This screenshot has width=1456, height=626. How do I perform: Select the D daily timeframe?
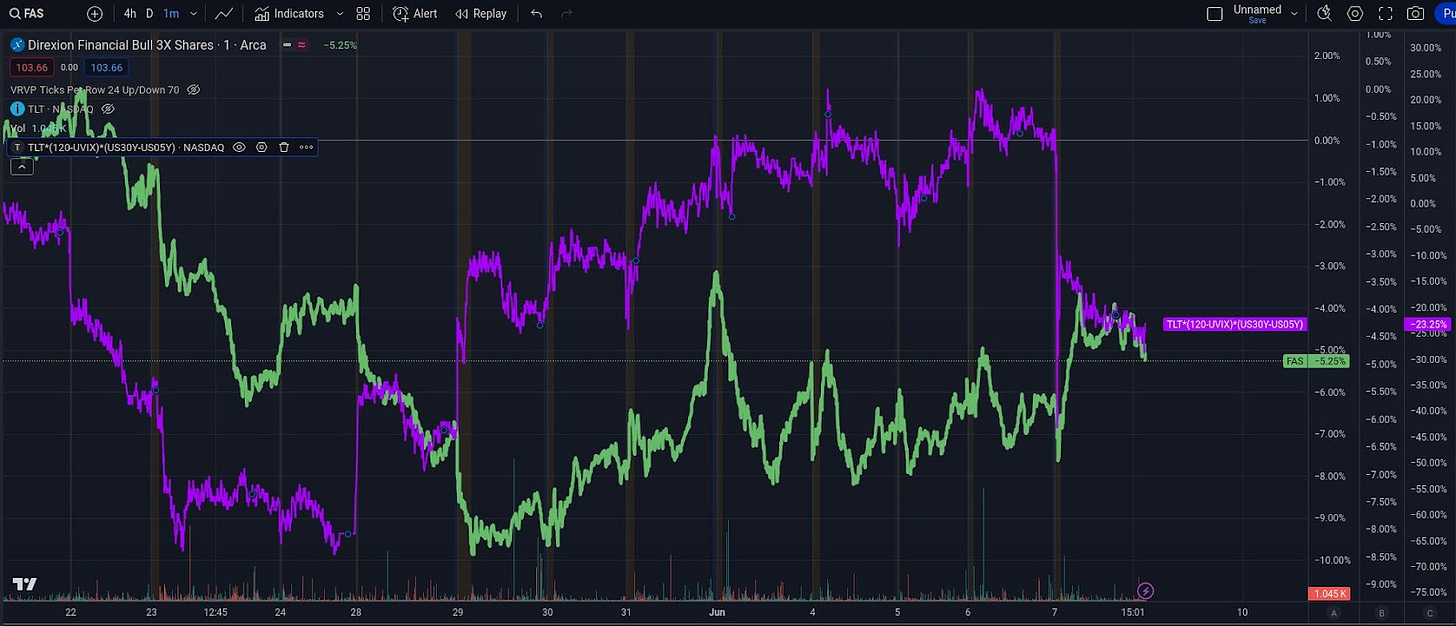click(x=149, y=14)
